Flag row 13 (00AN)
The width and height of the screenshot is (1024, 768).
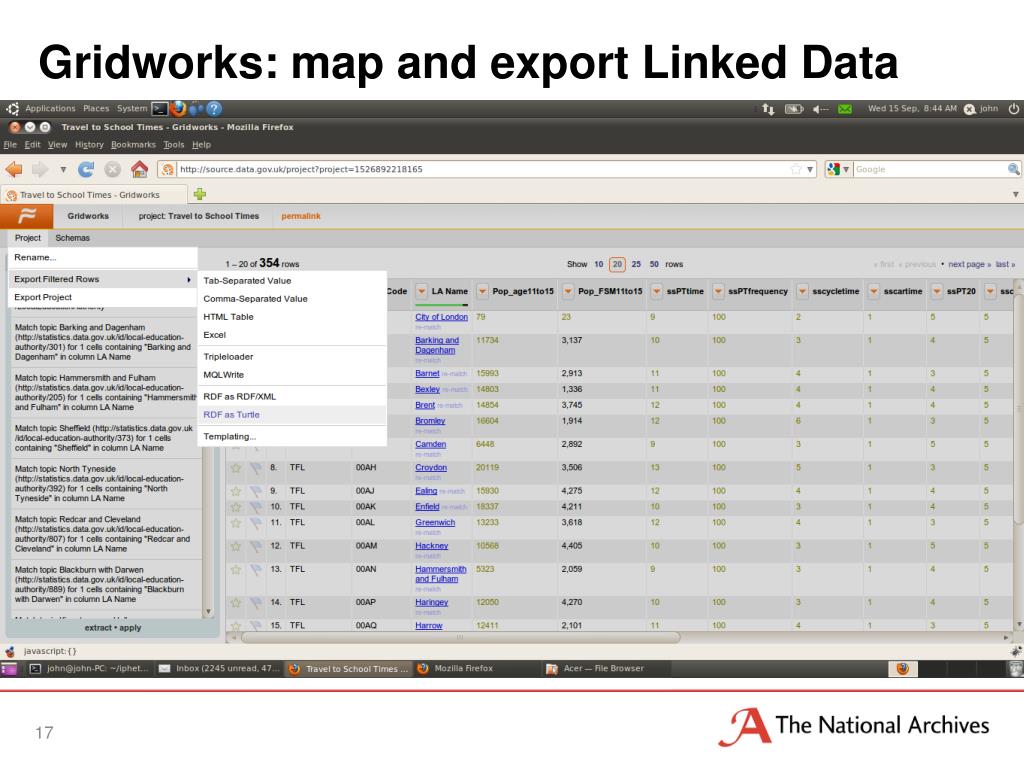[256, 569]
